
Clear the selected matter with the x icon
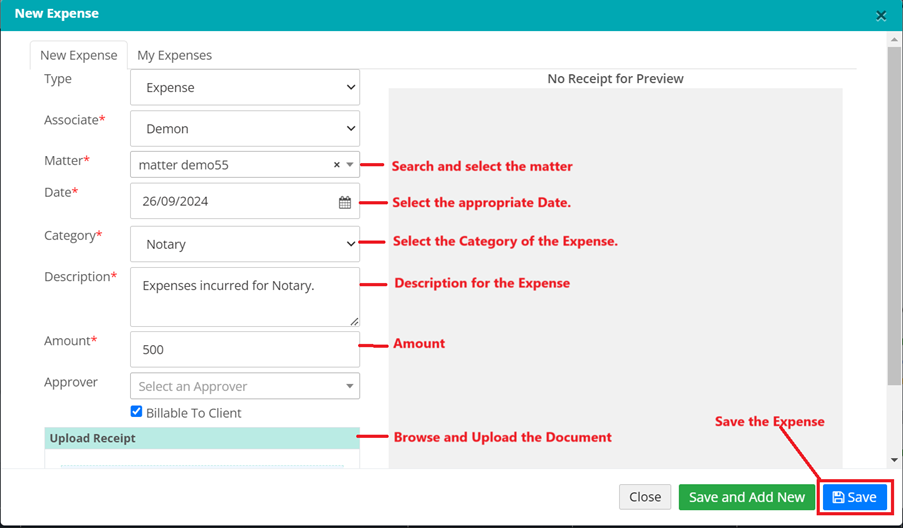tap(336, 165)
